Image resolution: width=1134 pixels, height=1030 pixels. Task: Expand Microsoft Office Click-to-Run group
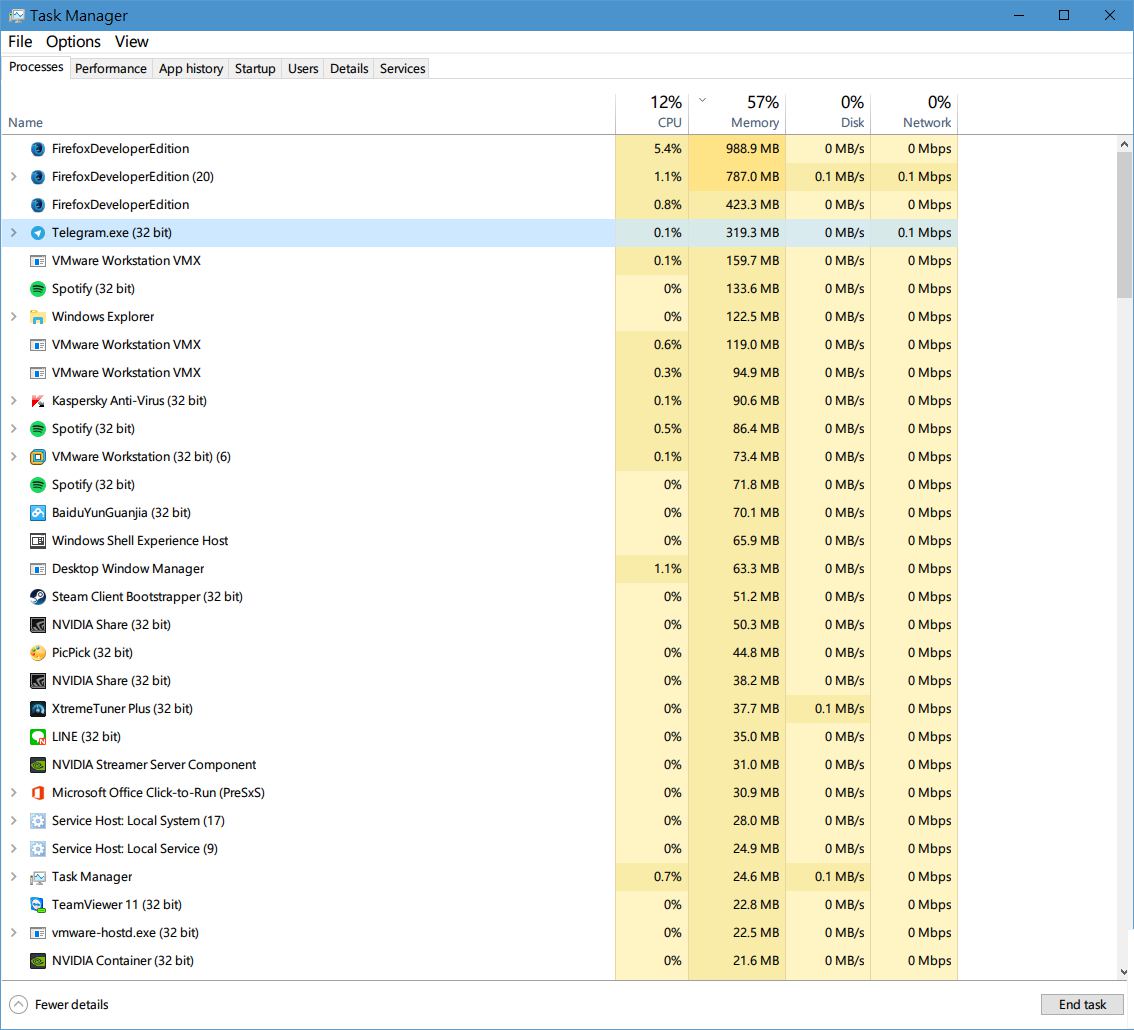(13, 793)
